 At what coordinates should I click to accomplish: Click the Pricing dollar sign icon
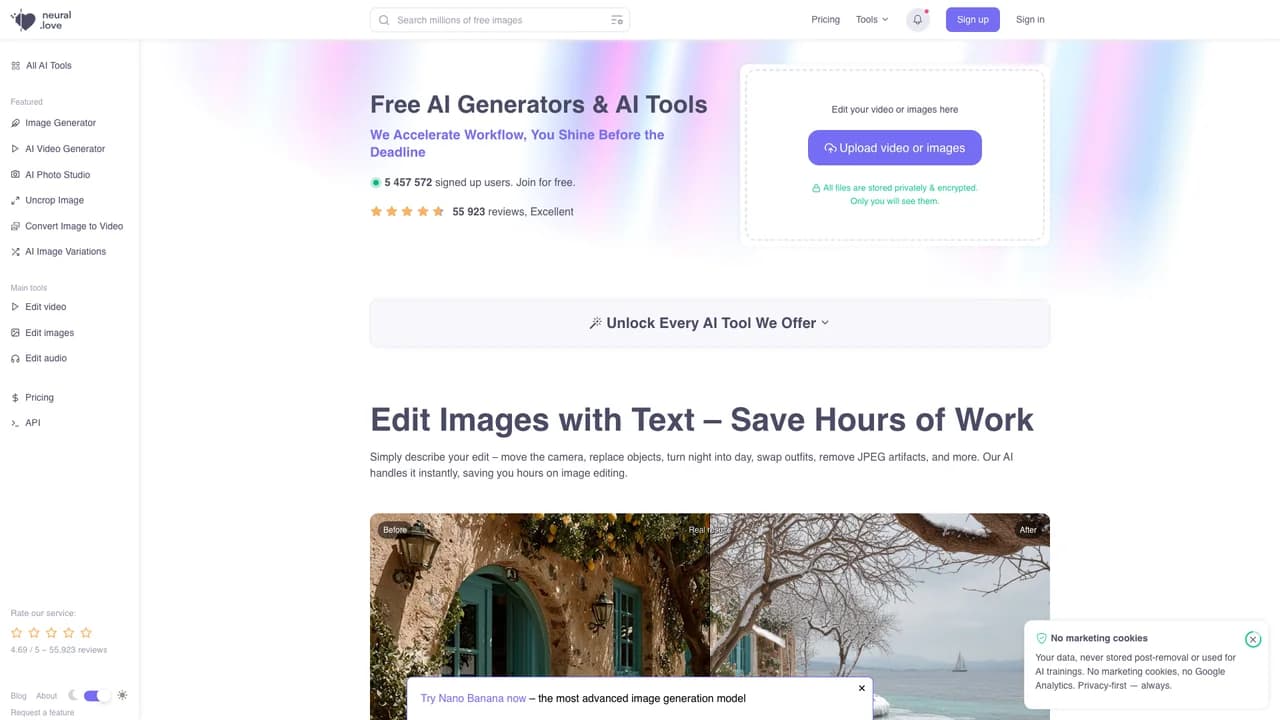pos(15,398)
